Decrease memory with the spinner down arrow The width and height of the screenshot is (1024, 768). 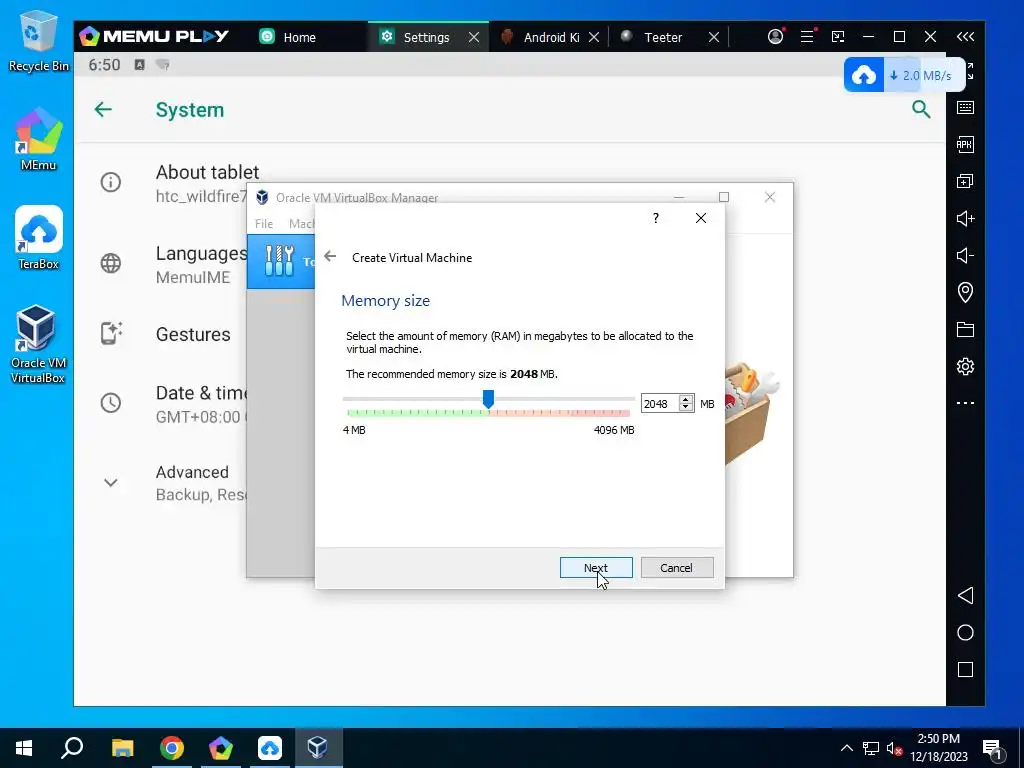[686, 408]
